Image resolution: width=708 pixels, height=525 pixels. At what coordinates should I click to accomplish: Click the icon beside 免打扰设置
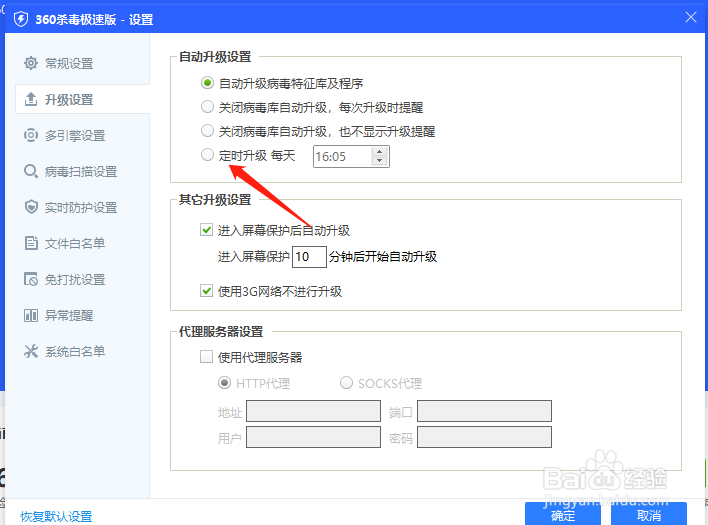tap(31, 279)
